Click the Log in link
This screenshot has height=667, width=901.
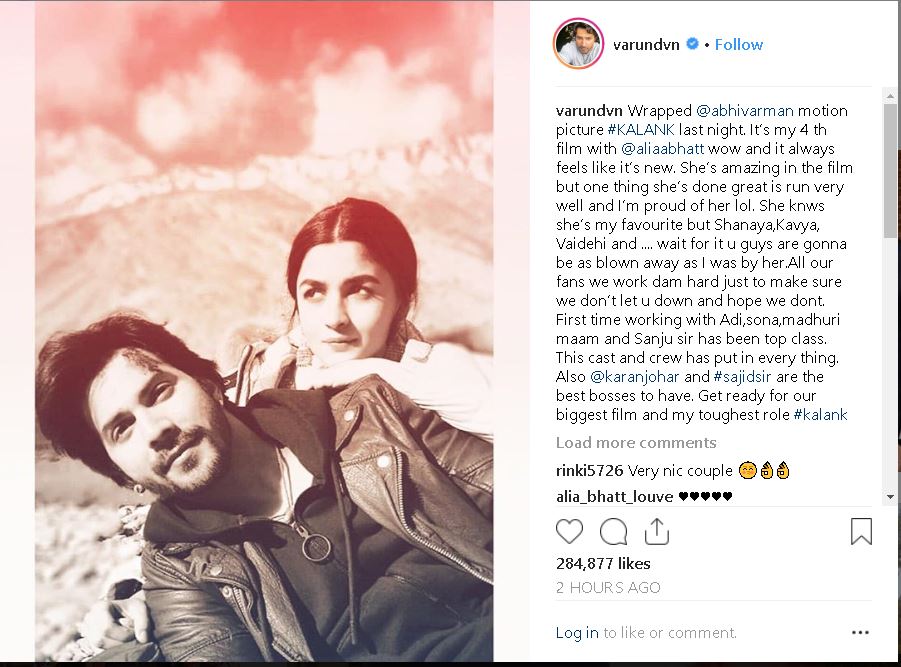click(577, 633)
